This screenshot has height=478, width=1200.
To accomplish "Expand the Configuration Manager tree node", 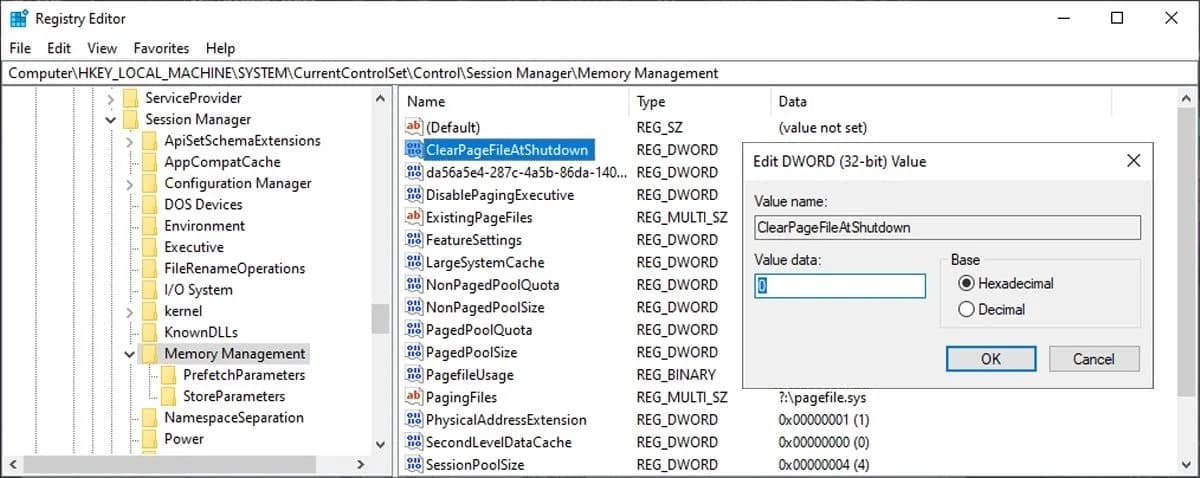I will click(x=129, y=184).
